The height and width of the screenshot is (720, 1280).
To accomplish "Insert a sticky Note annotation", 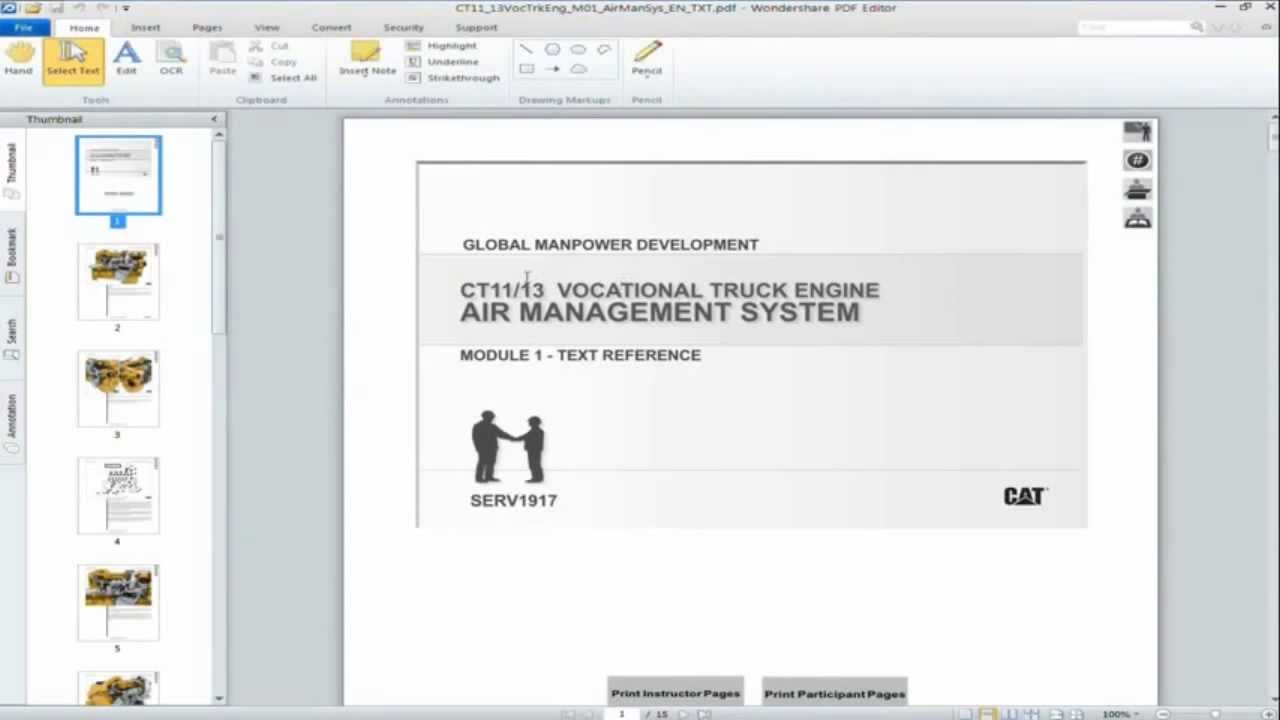I will click(x=367, y=59).
